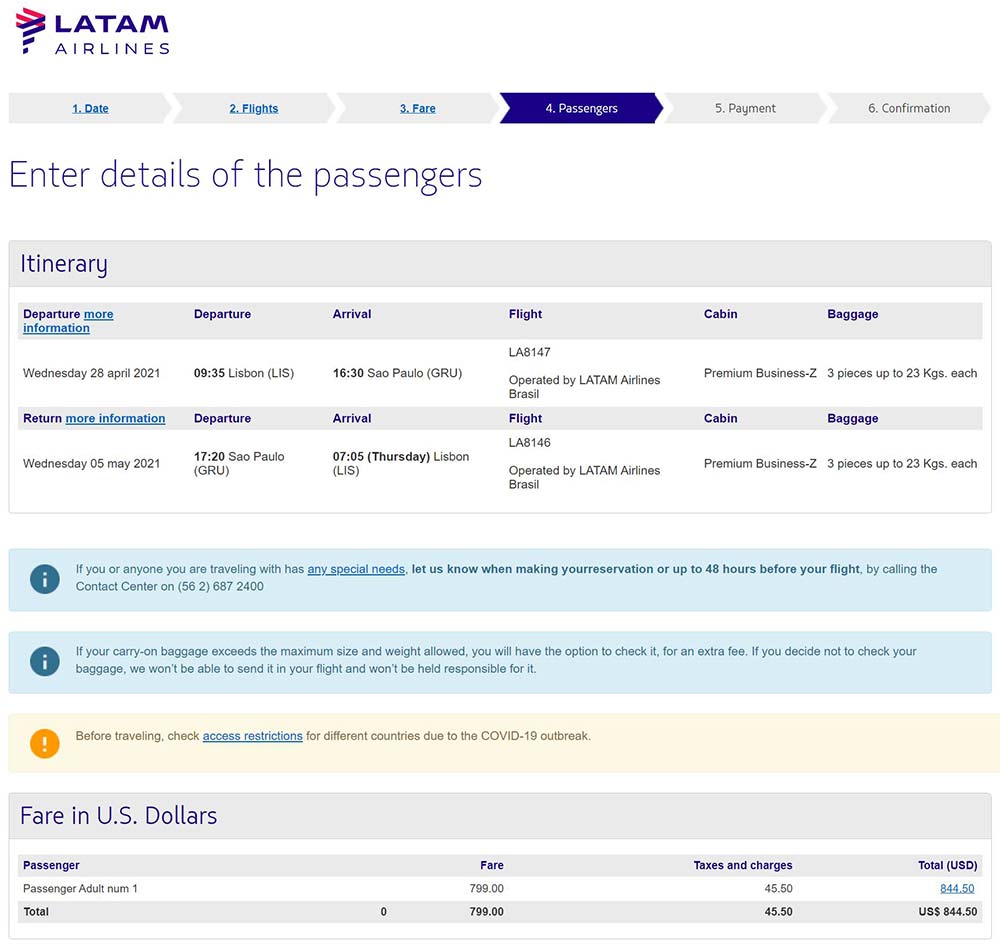Click the LATAM Airlines logo
Viewport: 1000px width, 946px height.
(92, 31)
